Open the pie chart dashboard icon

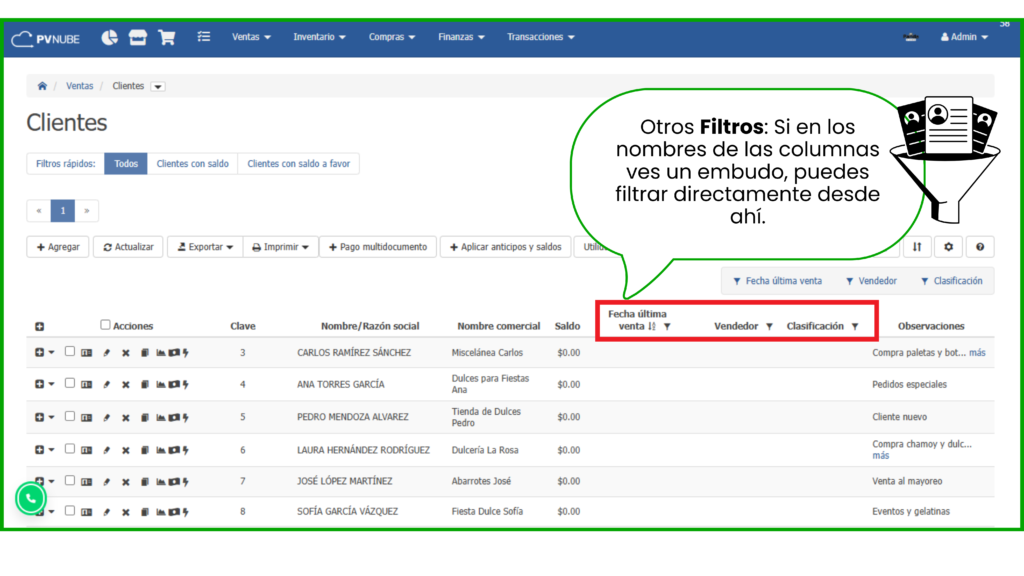click(x=109, y=37)
